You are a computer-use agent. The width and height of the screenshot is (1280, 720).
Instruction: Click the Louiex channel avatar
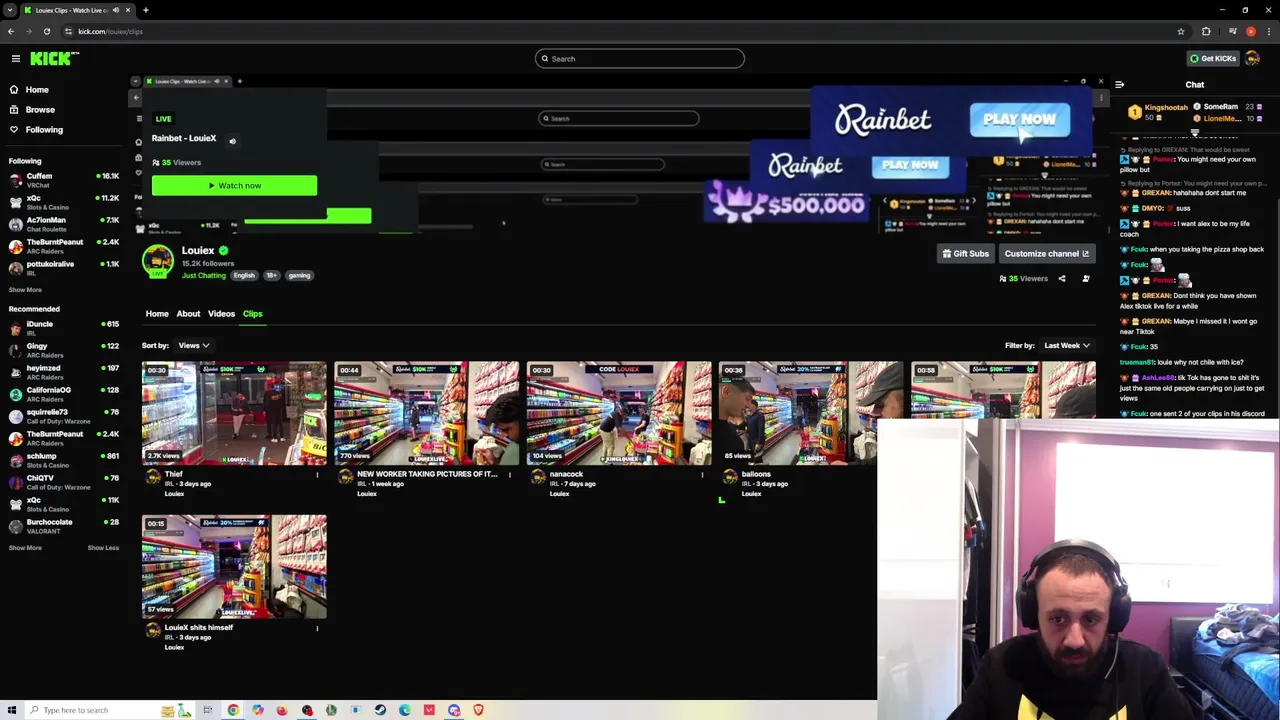point(157,262)
